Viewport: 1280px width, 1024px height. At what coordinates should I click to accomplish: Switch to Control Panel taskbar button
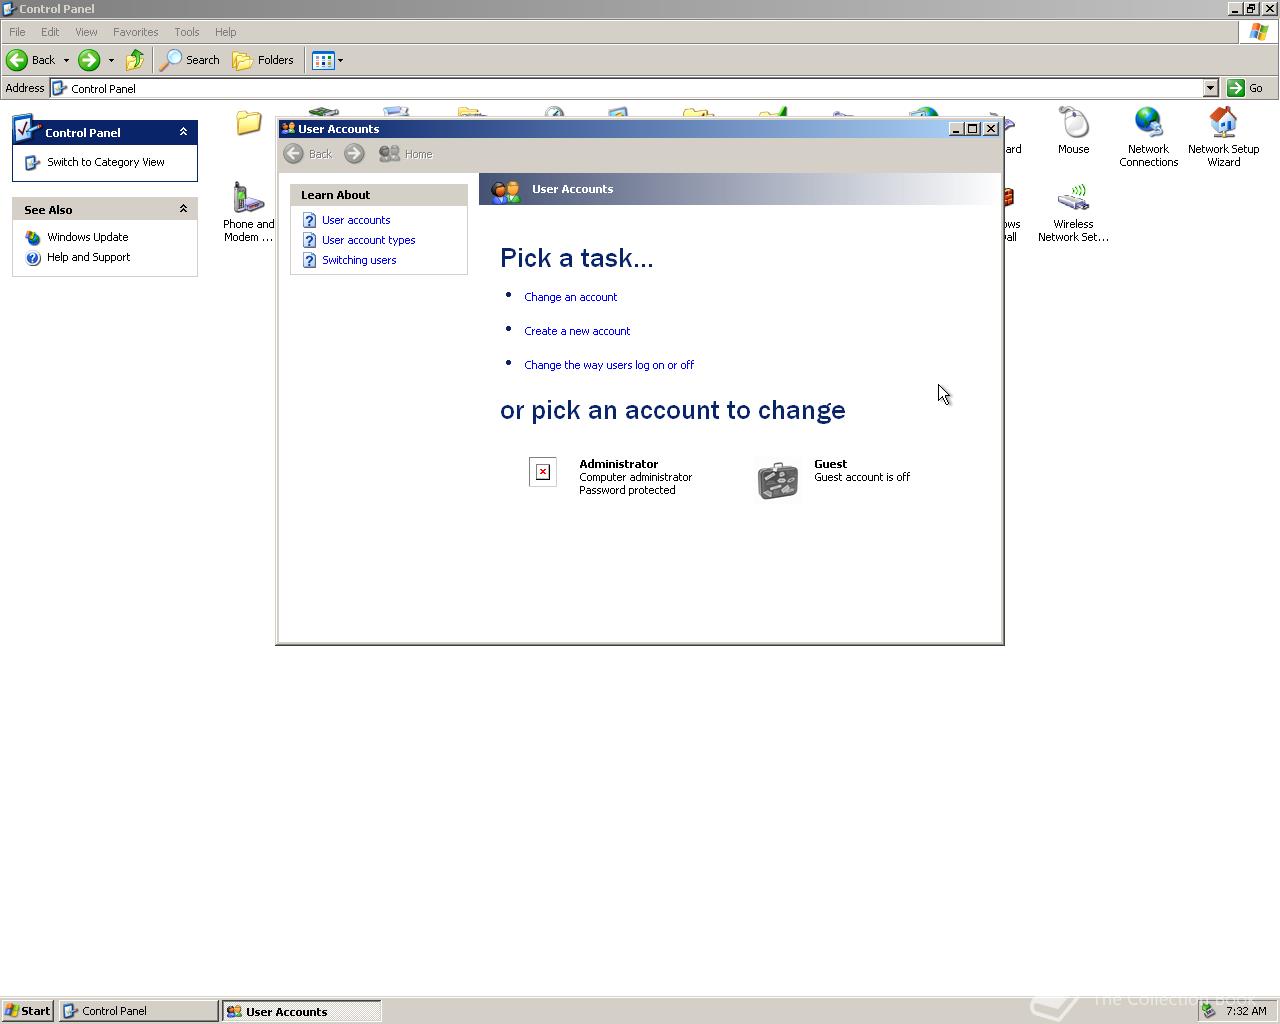[138, 1011]
